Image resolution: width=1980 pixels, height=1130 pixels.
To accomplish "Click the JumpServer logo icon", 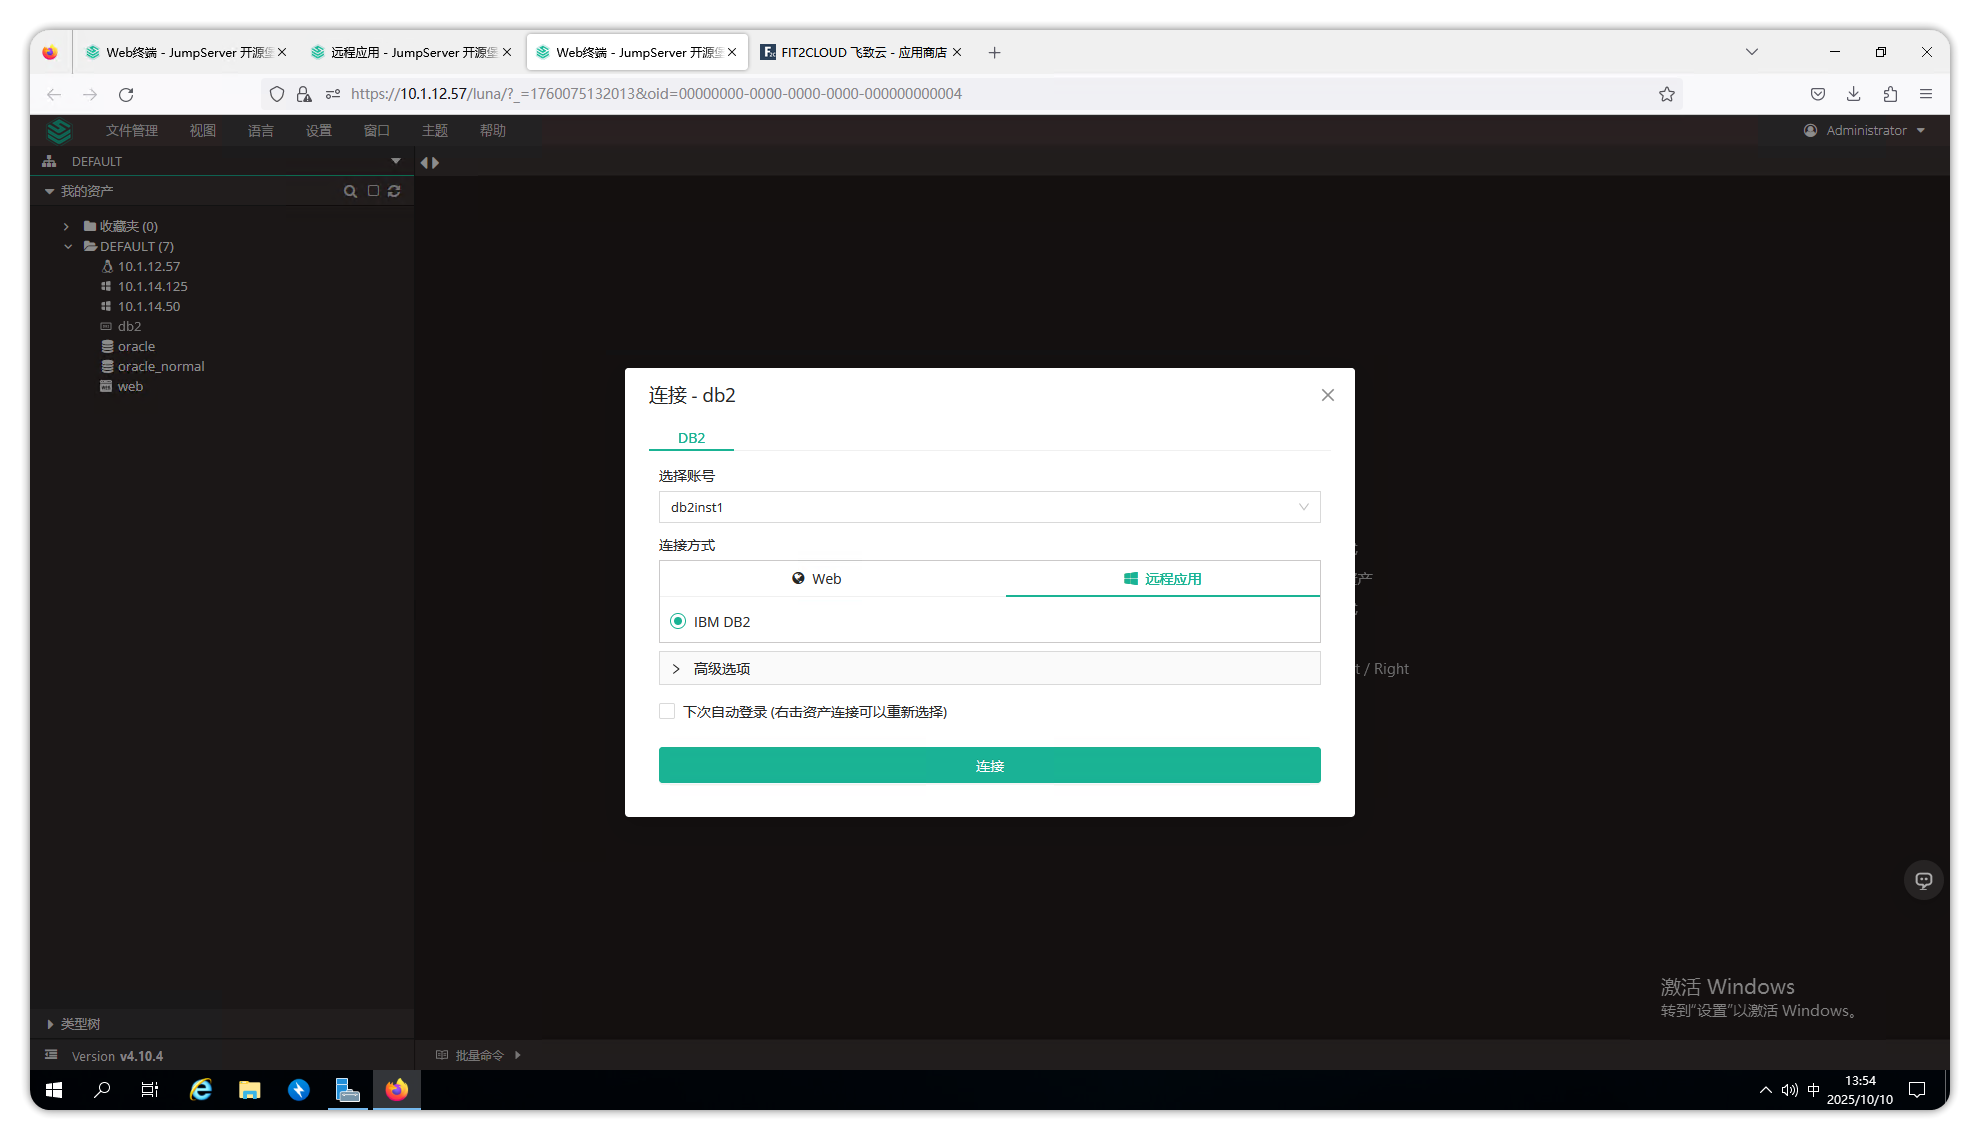I will pos(60,131).
